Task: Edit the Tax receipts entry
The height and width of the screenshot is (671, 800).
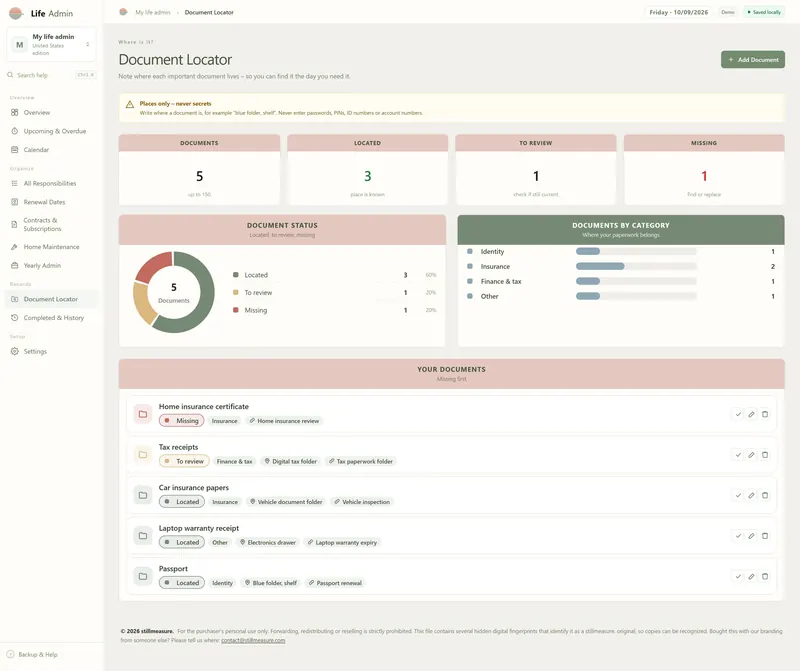Action: coord(751,455)
